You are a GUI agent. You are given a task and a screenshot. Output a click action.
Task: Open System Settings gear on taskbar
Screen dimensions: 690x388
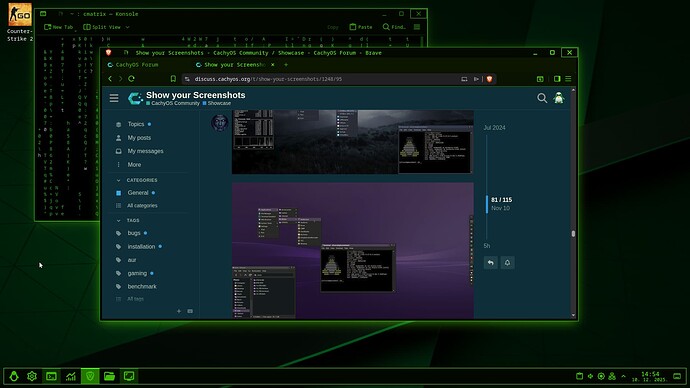click(x=32, y=376)
